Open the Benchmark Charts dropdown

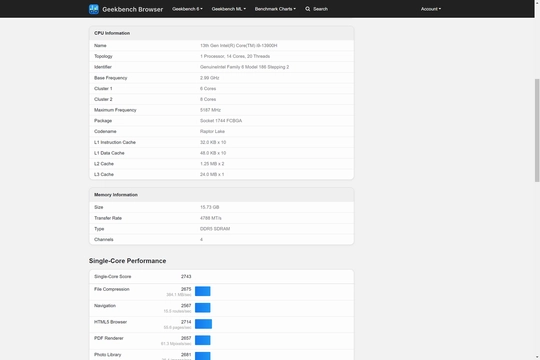275,9
